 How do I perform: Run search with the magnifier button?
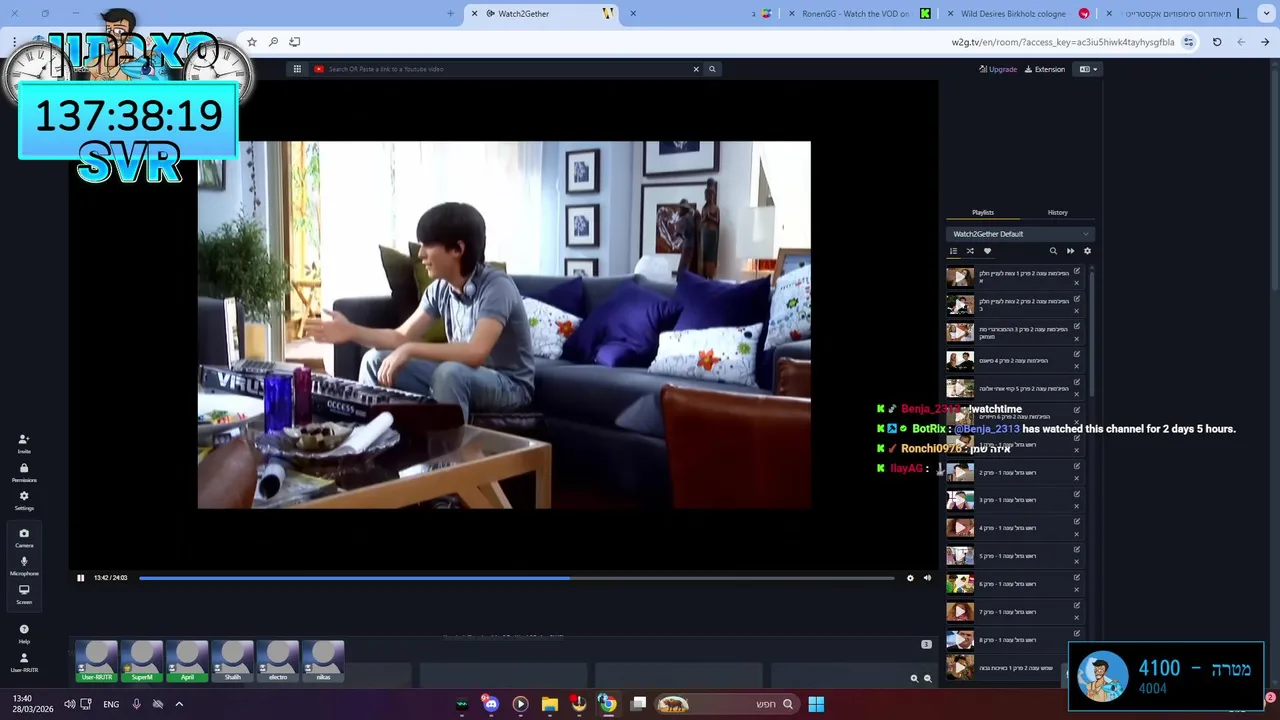(712, 69)
